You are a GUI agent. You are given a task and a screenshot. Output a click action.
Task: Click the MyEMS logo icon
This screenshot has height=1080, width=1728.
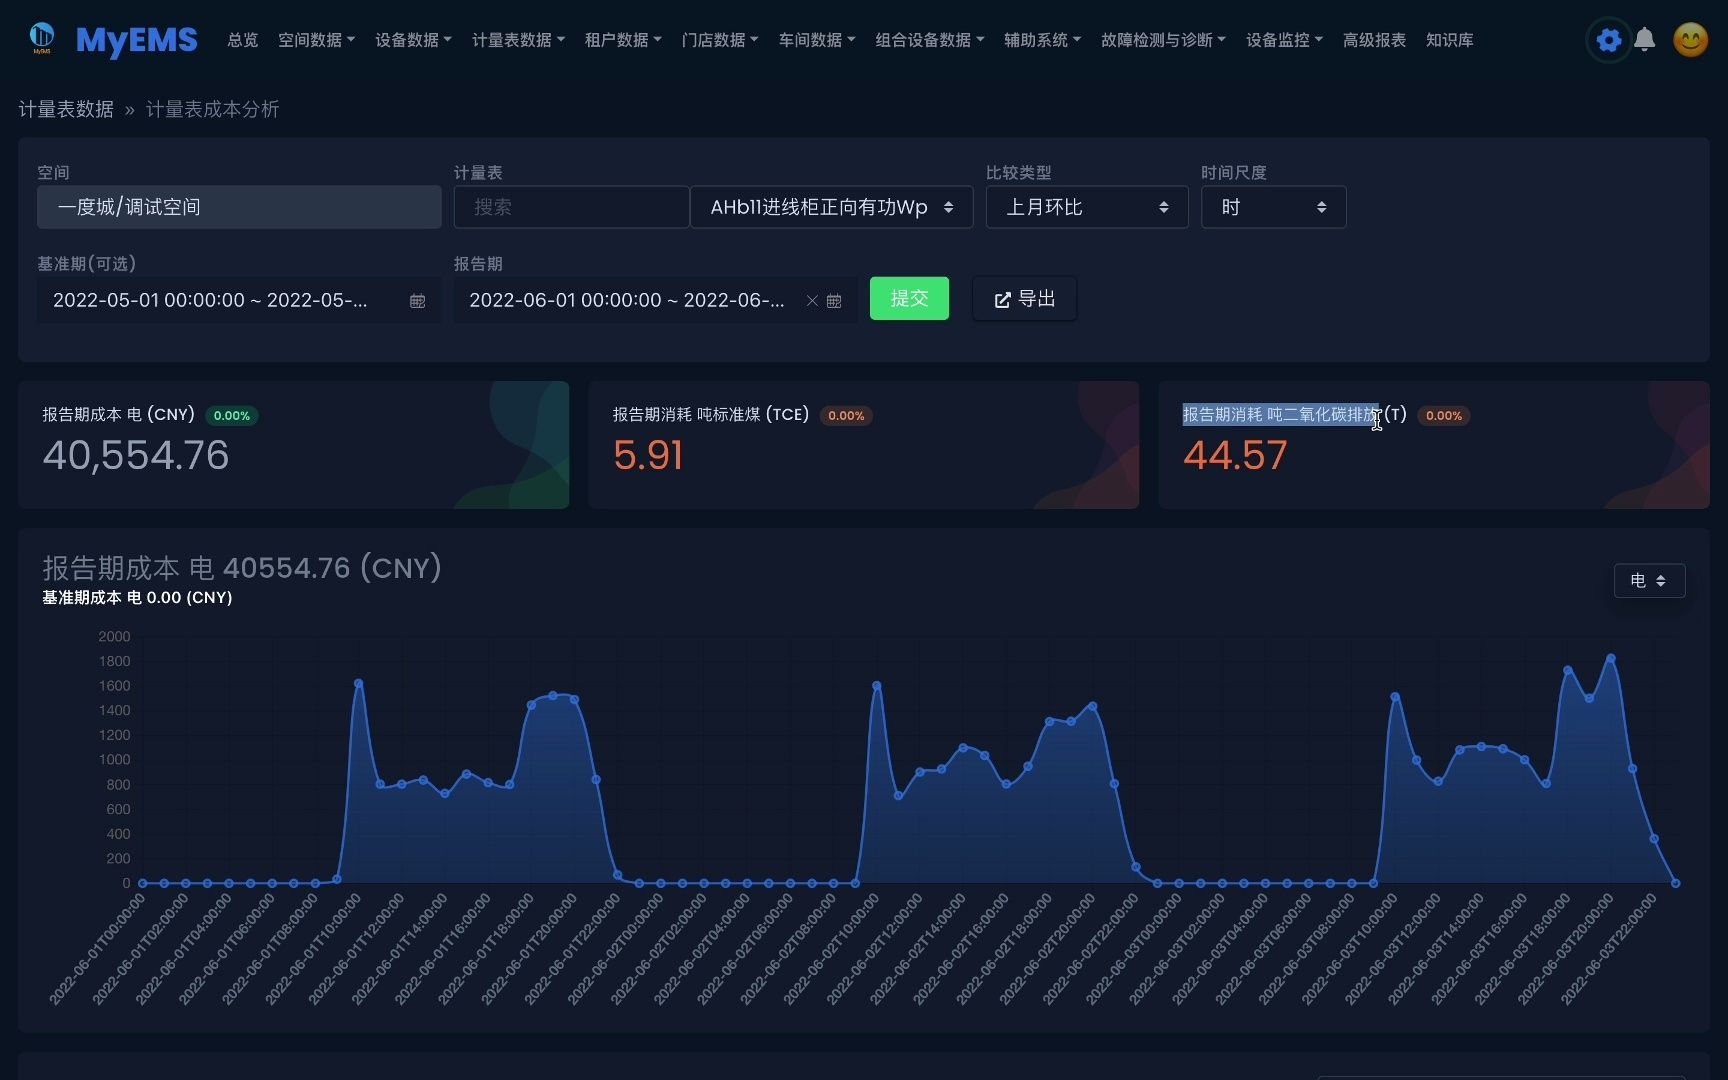tap(42, 38)
